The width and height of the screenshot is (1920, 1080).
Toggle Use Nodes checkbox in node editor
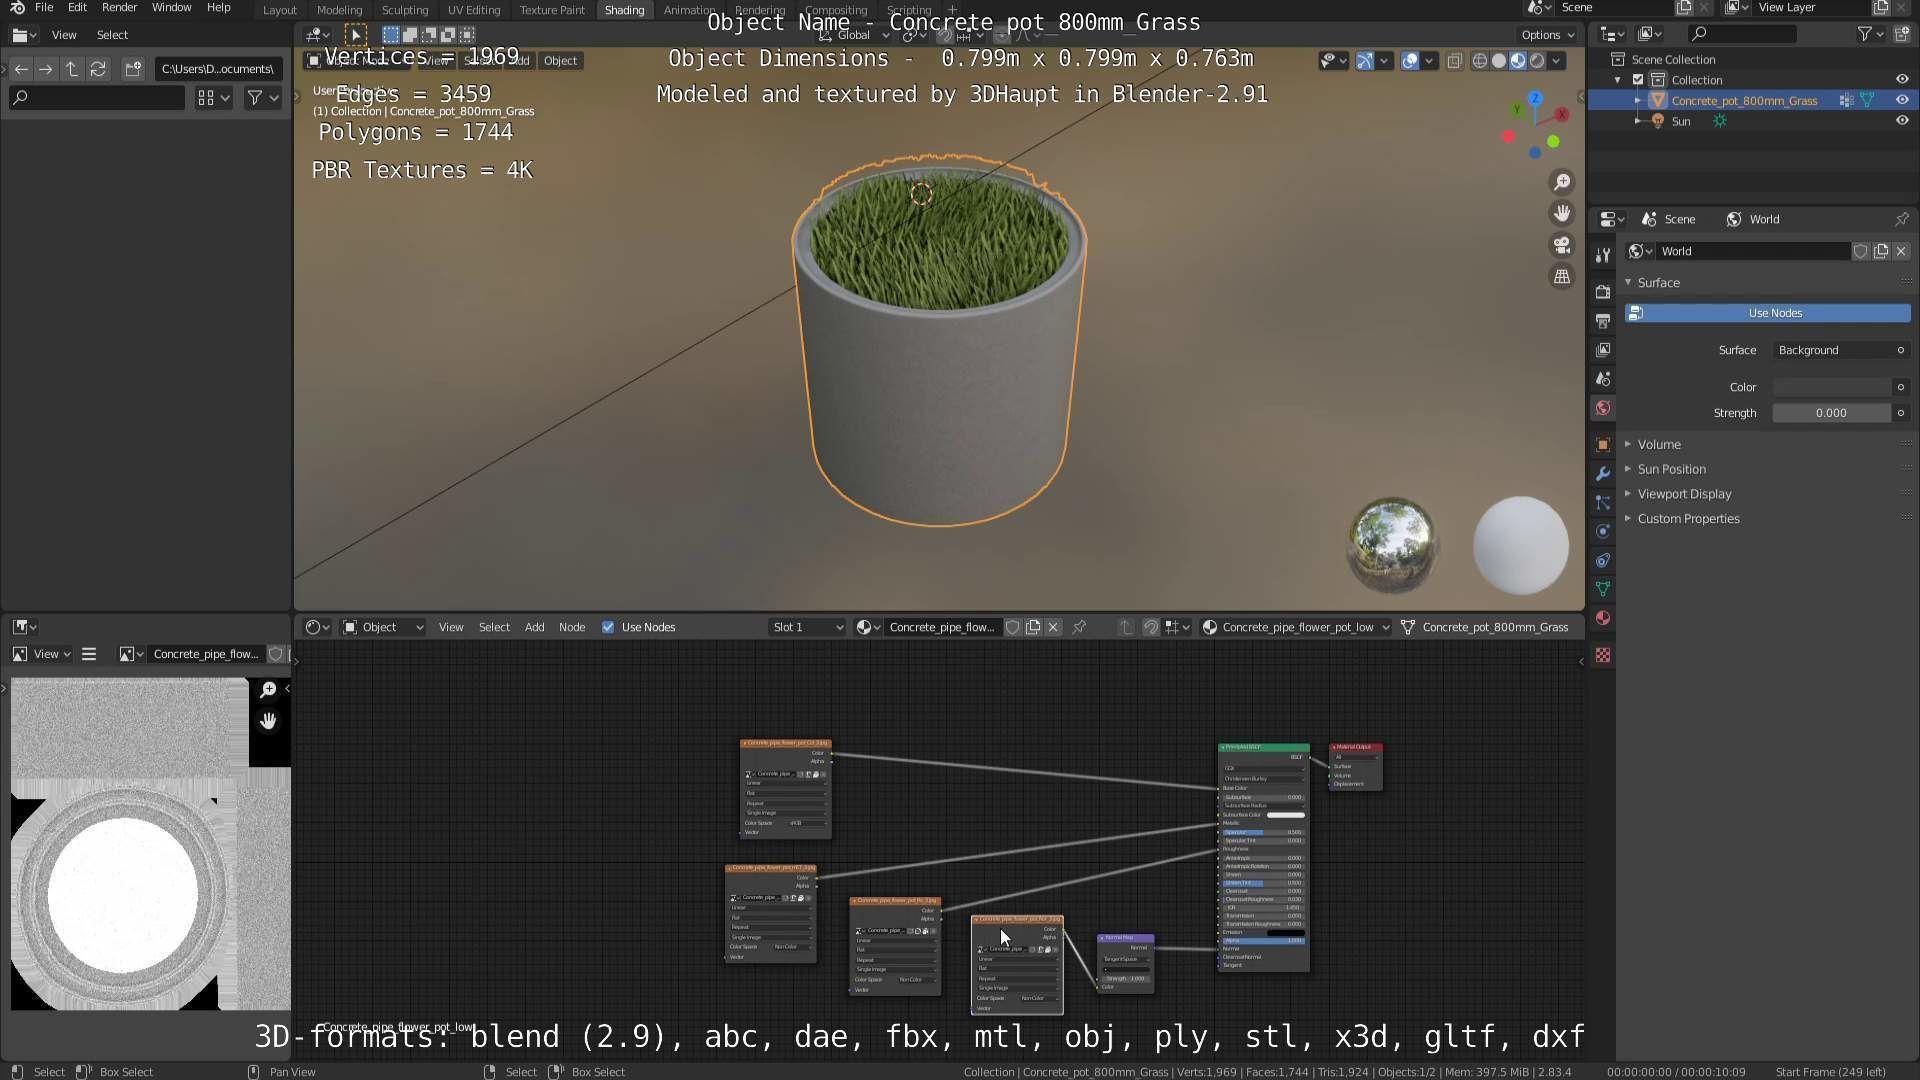tap(608, 627)
